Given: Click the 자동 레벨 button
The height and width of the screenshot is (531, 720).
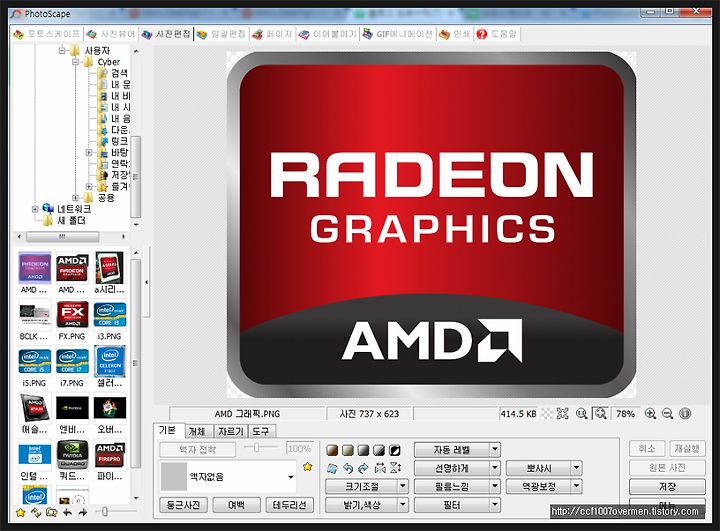Looking at the screenshot, I should pos(452,450).
